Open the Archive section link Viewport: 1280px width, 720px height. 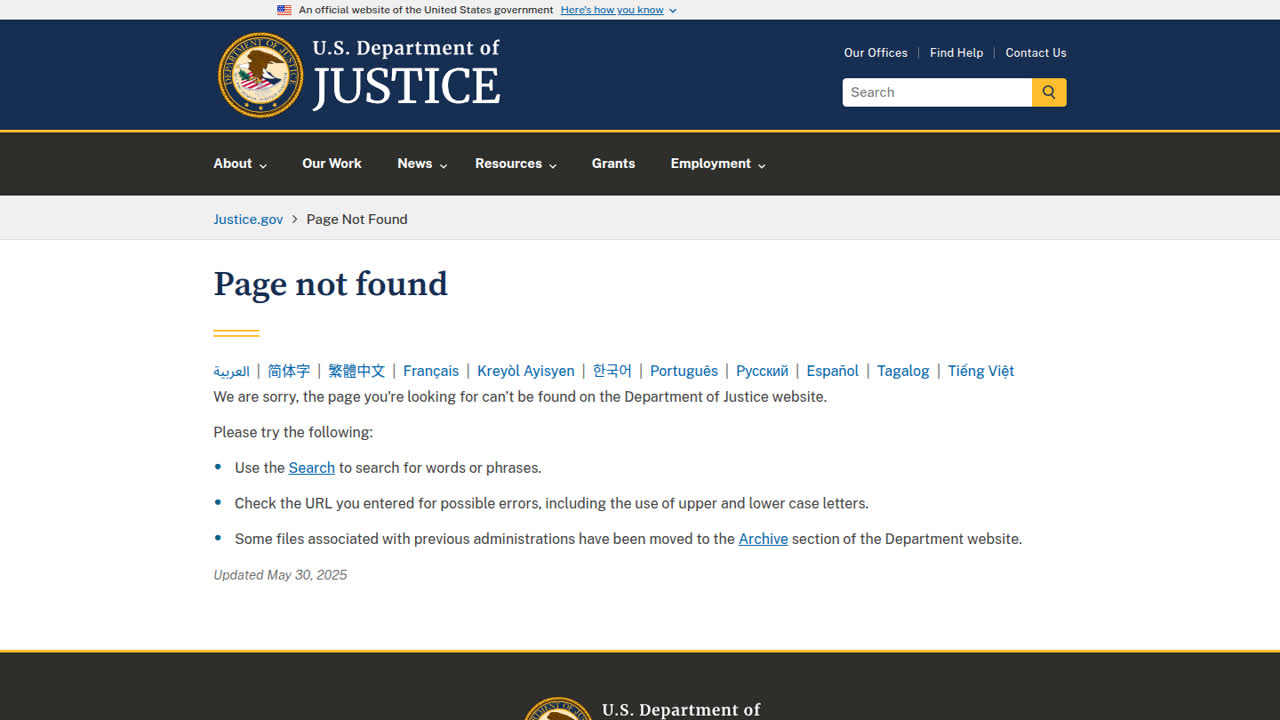pyautogui.click(x=763, y=539)
